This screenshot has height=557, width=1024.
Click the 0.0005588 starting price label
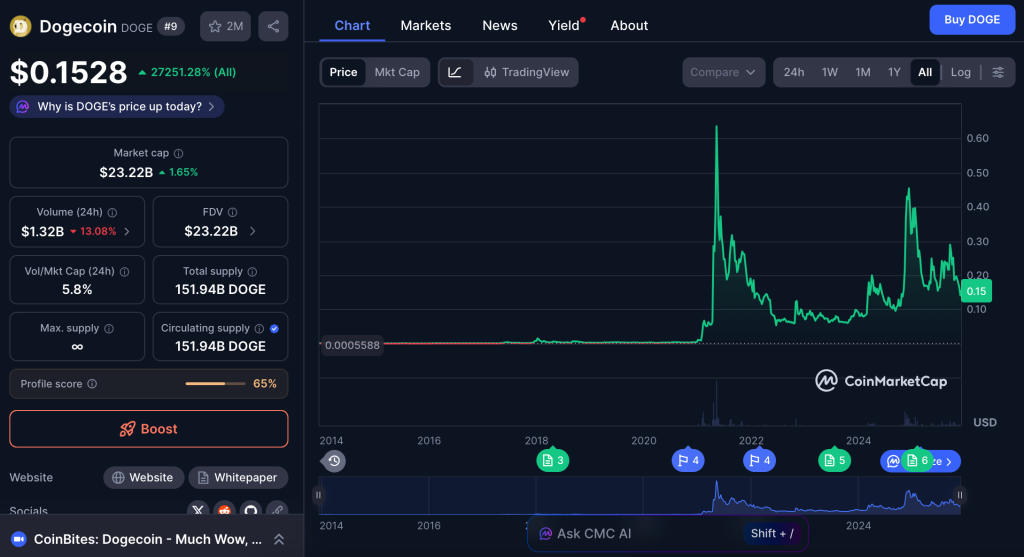click(352, 345)
